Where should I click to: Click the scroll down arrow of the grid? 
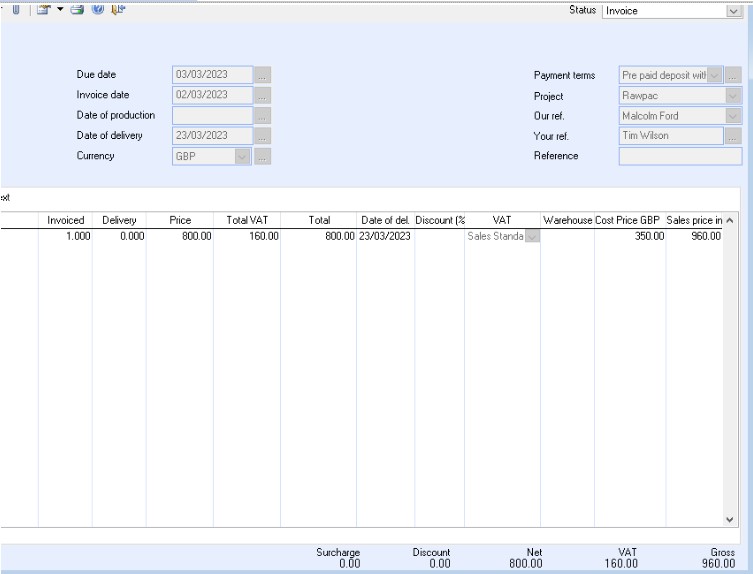[729, 520]
